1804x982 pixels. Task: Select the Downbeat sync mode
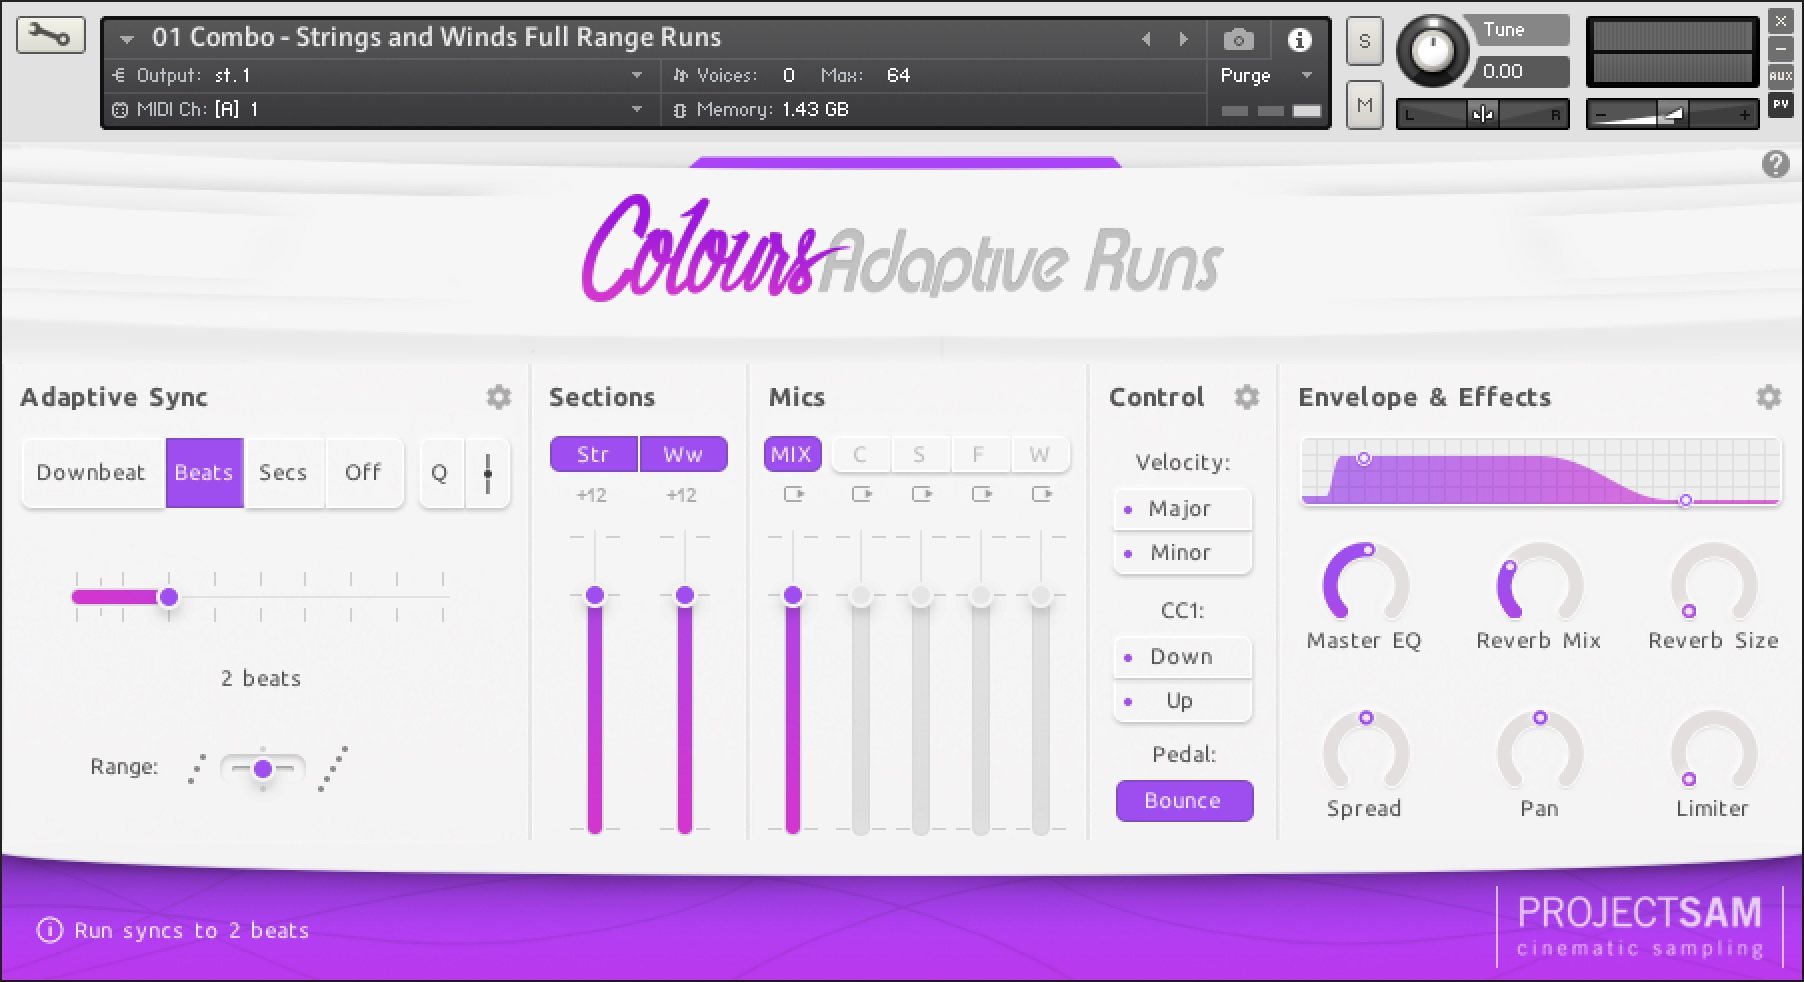click(x=92, y=473)
